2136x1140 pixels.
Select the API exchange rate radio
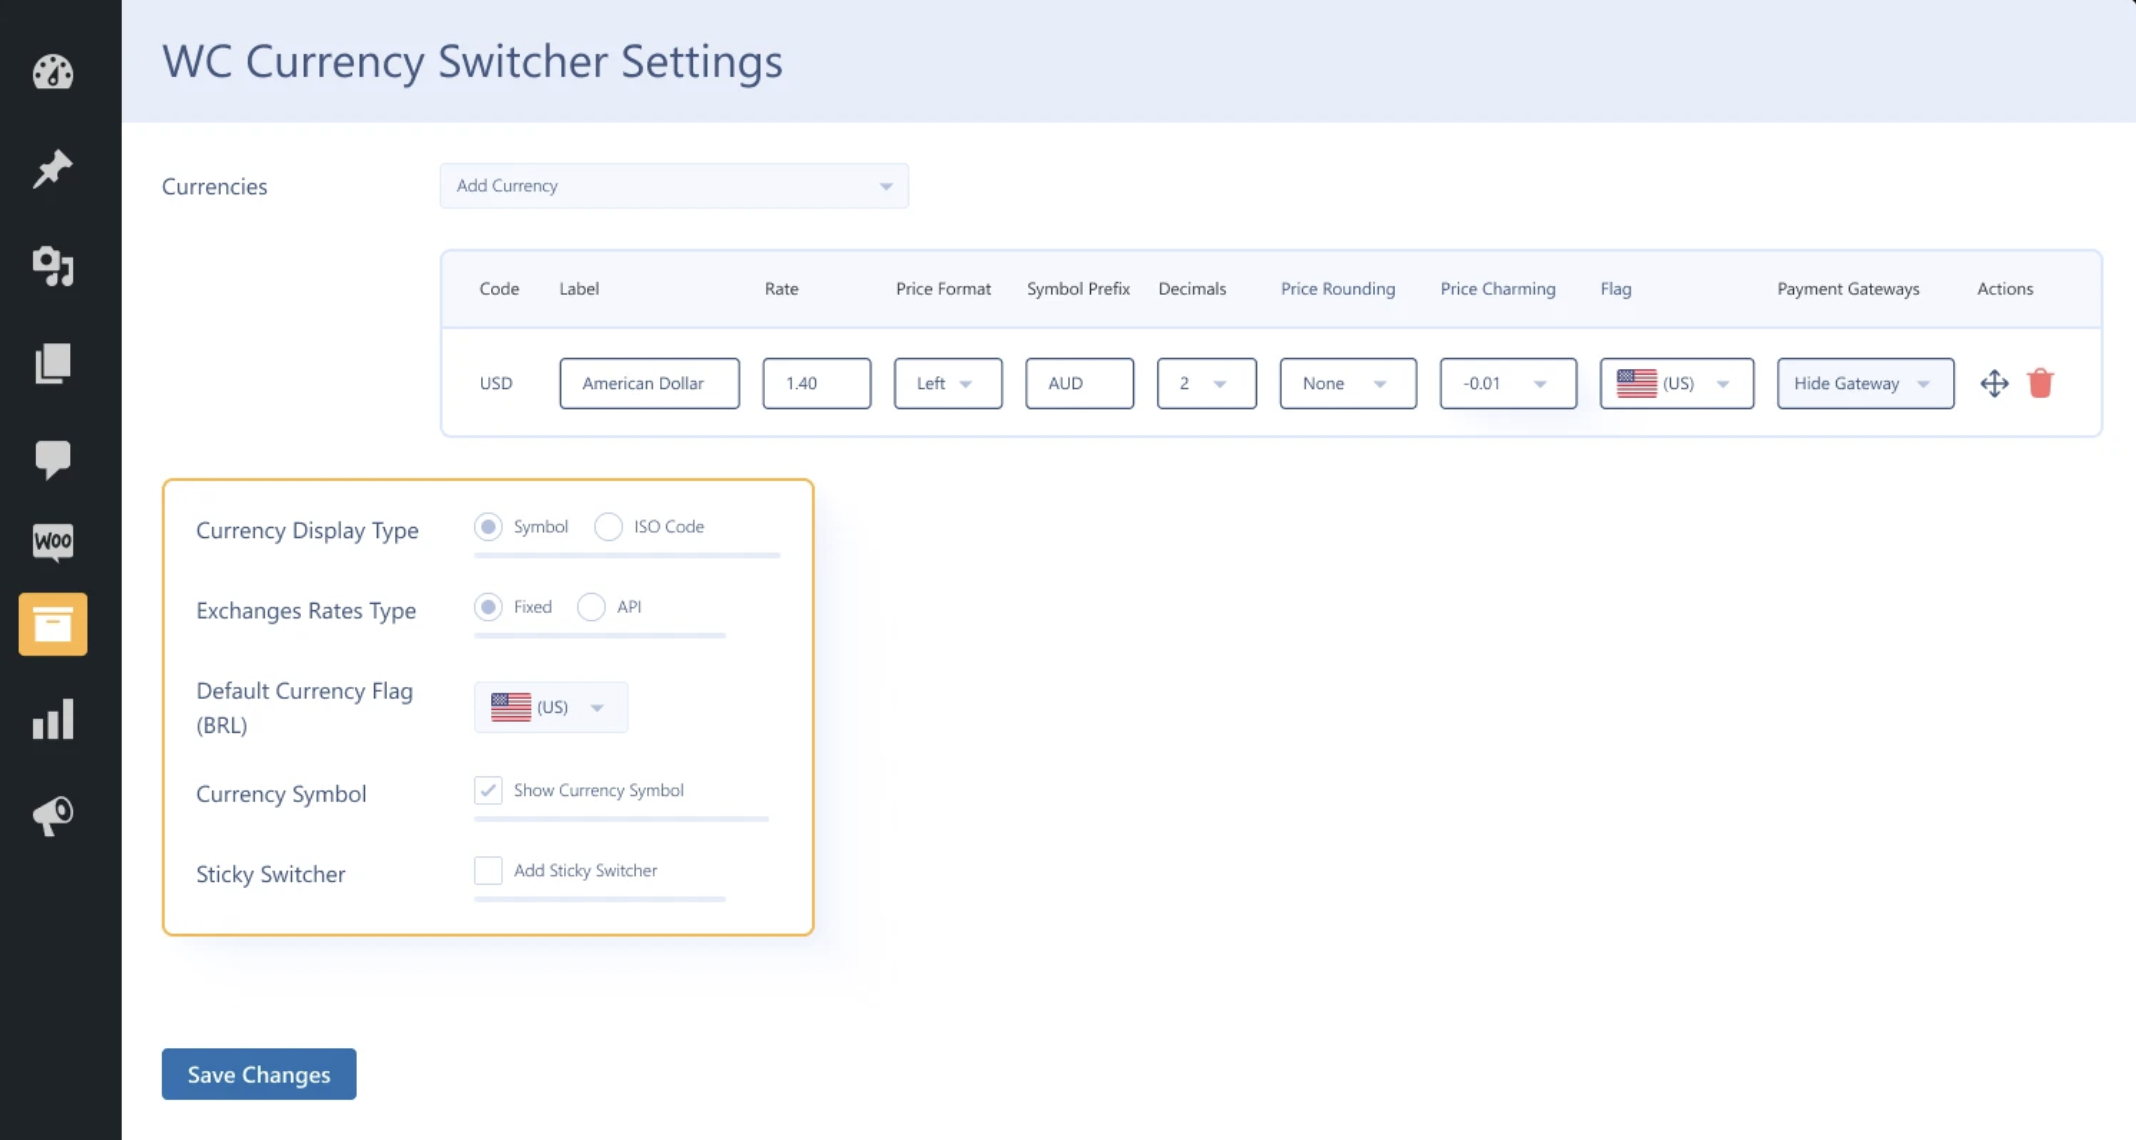pos(591,607)
